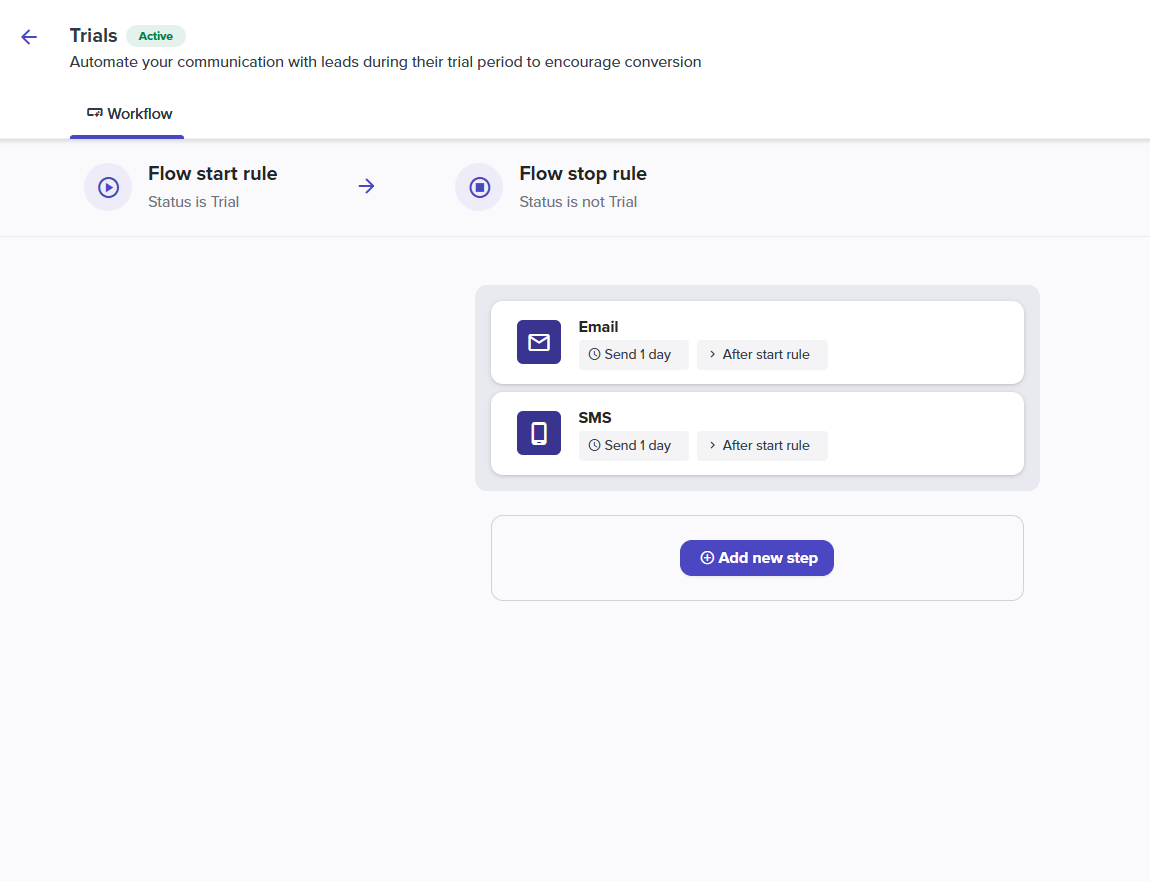Open the Email step card title

(x=598, y=327)
